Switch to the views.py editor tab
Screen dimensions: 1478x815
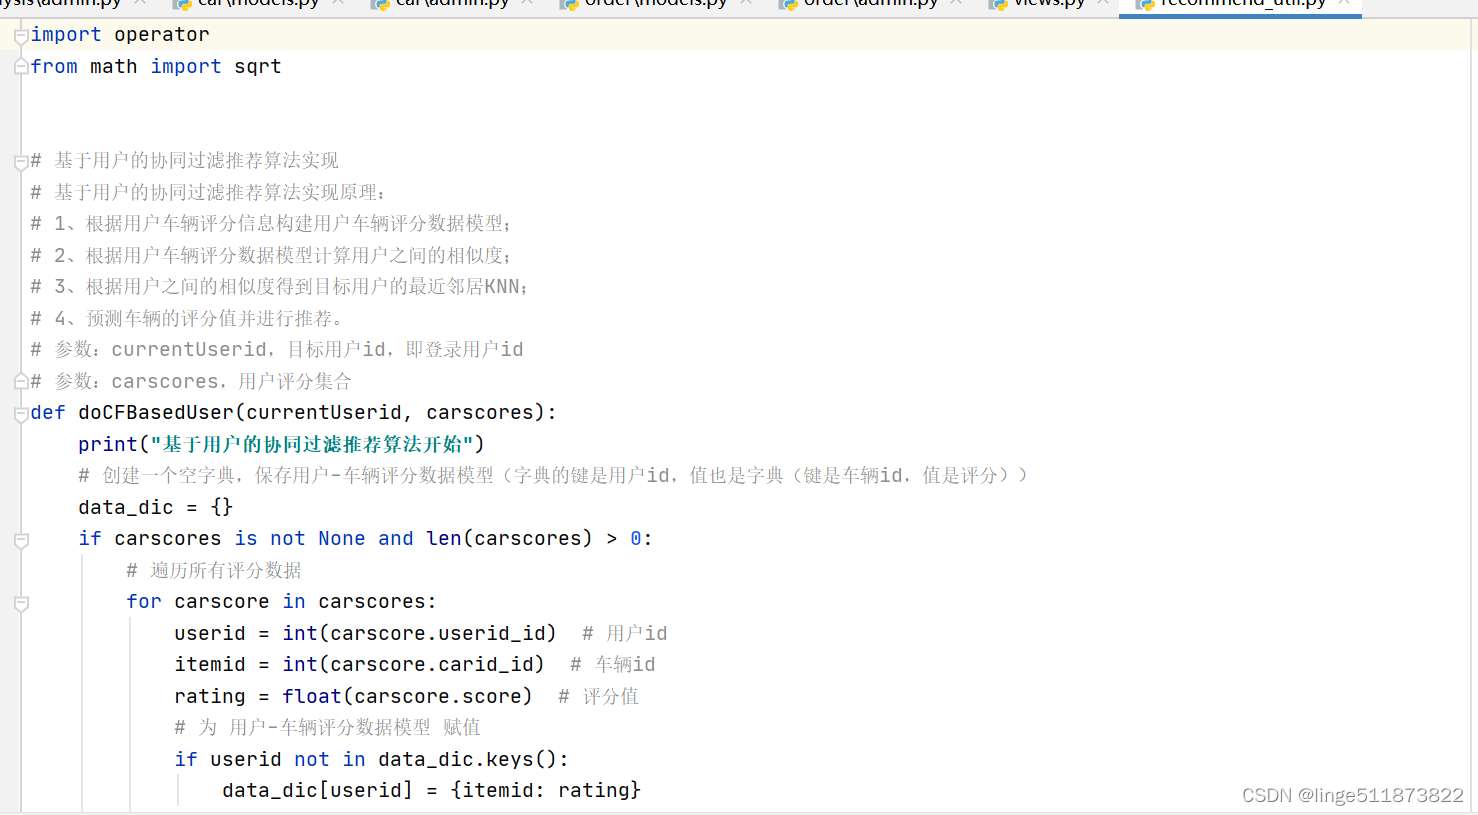tap(1049, 4)
